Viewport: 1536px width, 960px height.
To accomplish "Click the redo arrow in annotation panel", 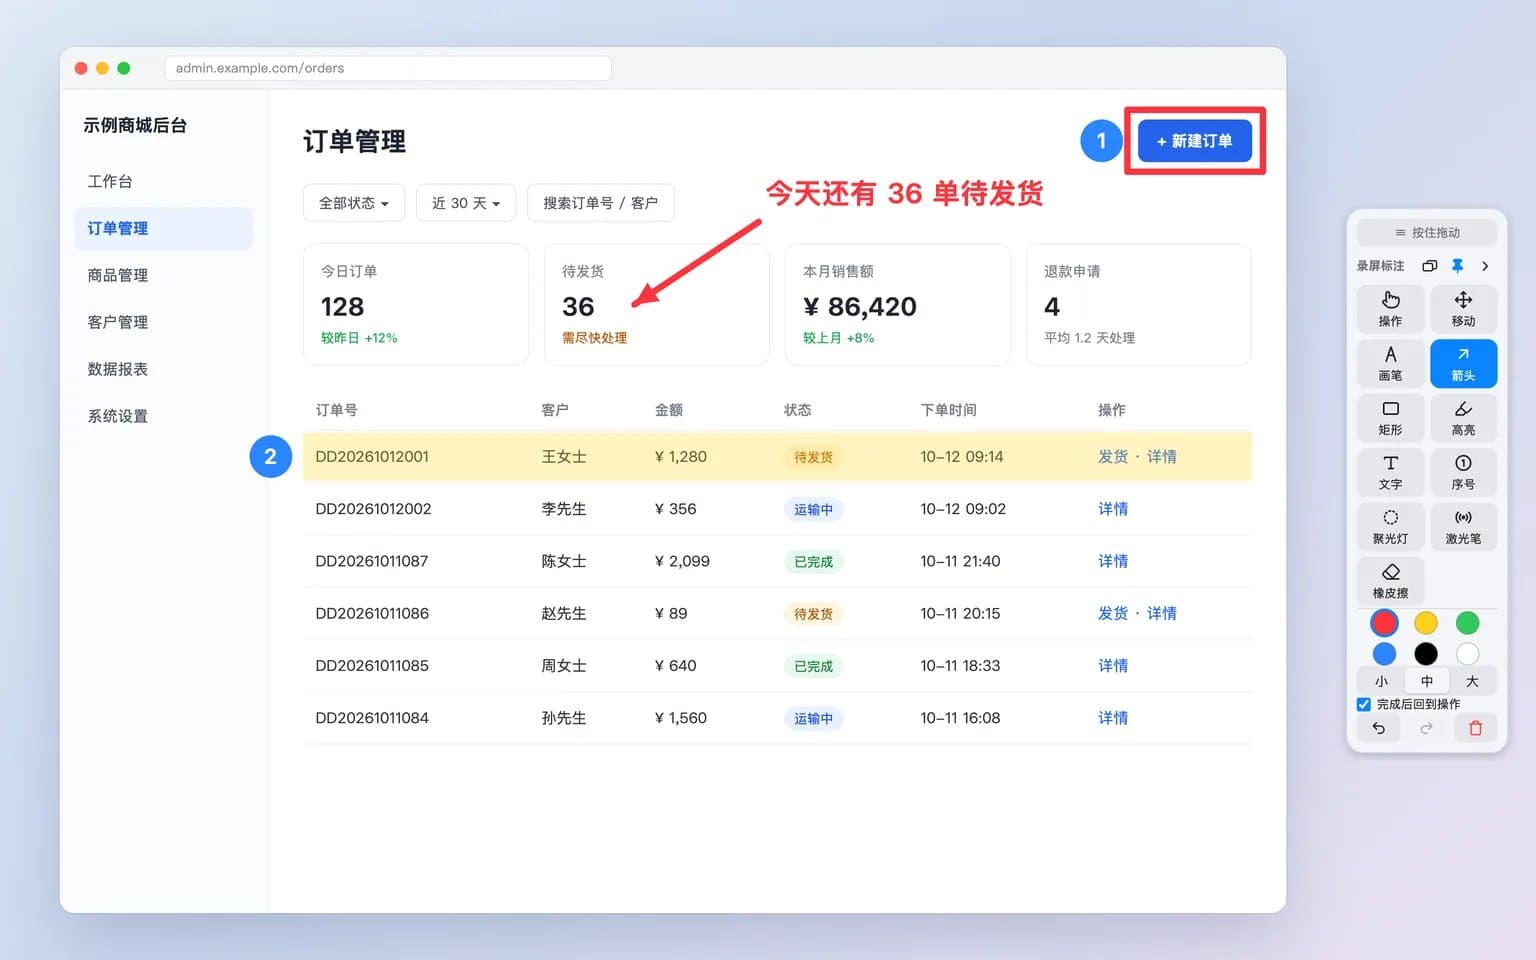I will click(1427, 728).
